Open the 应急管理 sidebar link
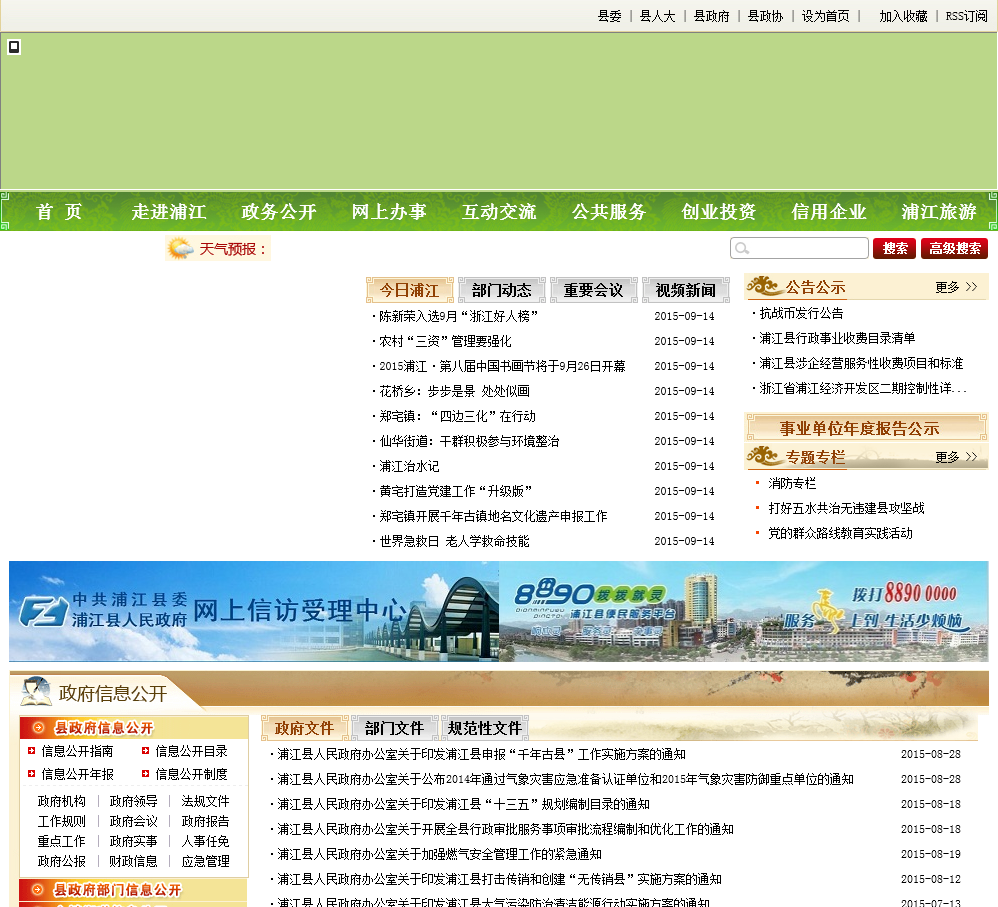The image size is (998, 907). [205, 861]
